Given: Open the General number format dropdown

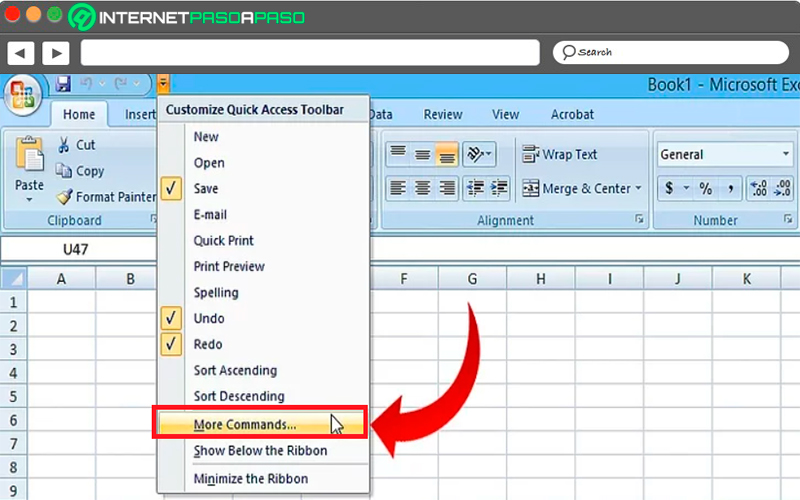Looking at the screenshot, I should coord(786,154).
